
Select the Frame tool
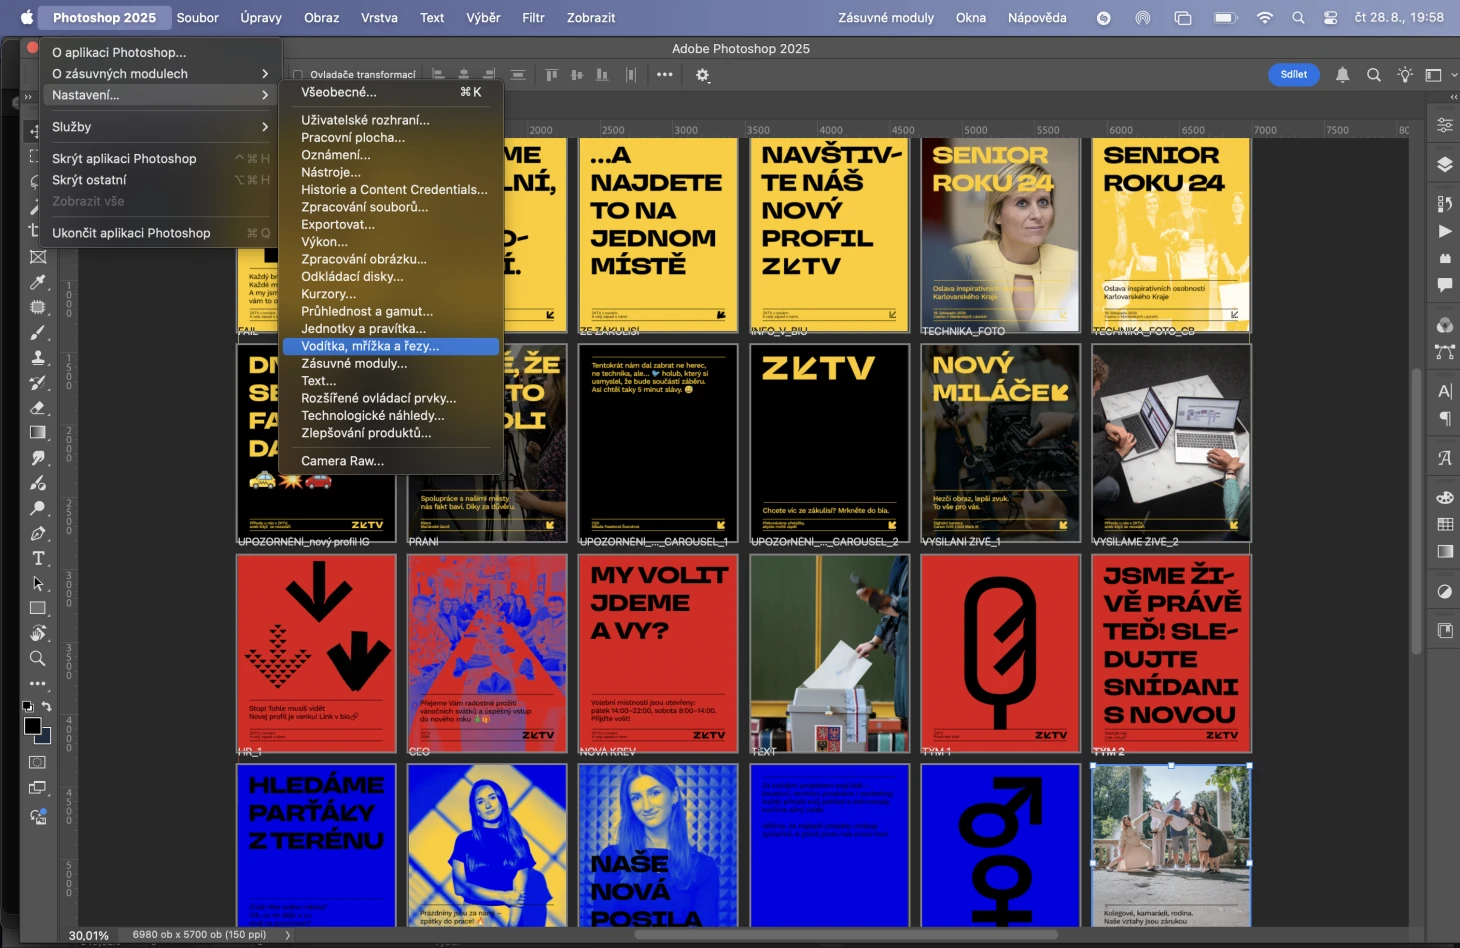coord(38,257)
